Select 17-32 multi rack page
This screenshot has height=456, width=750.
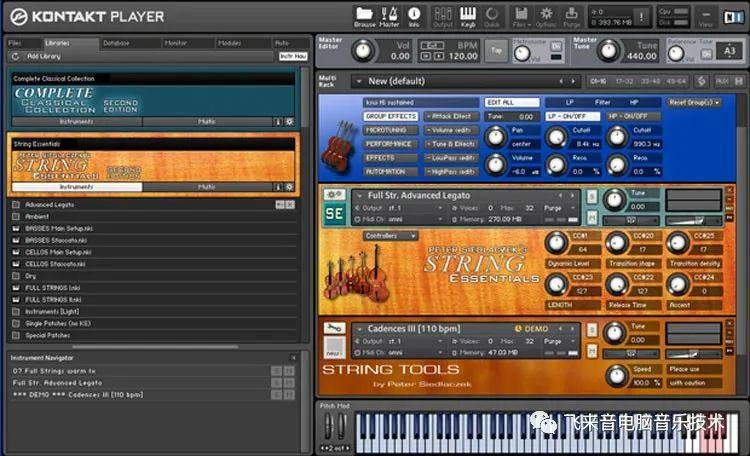[624, 81]
